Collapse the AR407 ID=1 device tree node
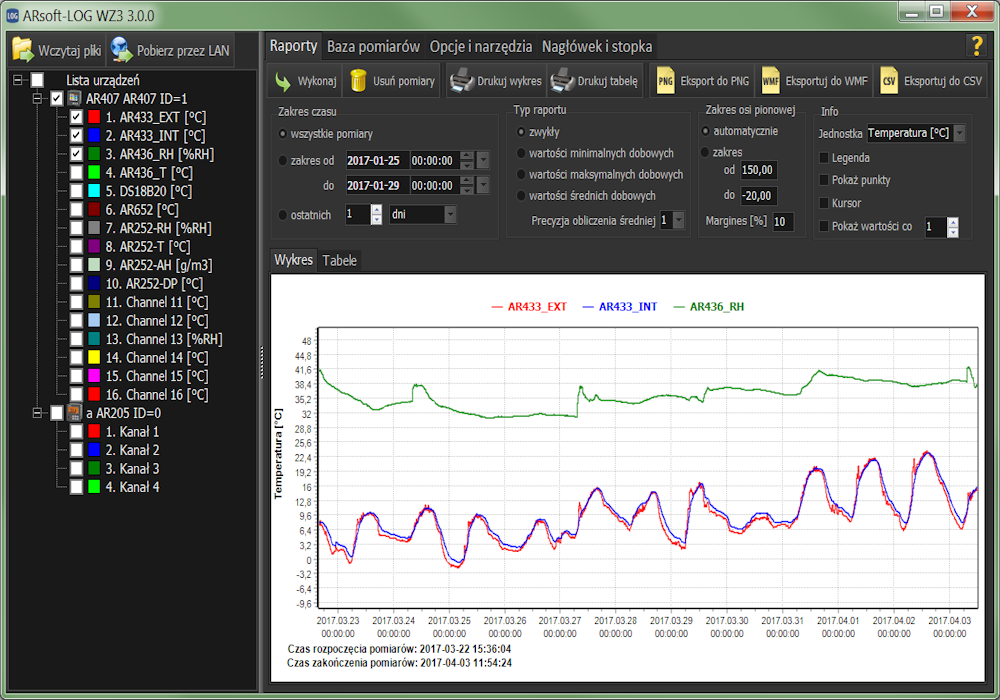This screenshot has height=700, width=1000. (x=37, y=99)
